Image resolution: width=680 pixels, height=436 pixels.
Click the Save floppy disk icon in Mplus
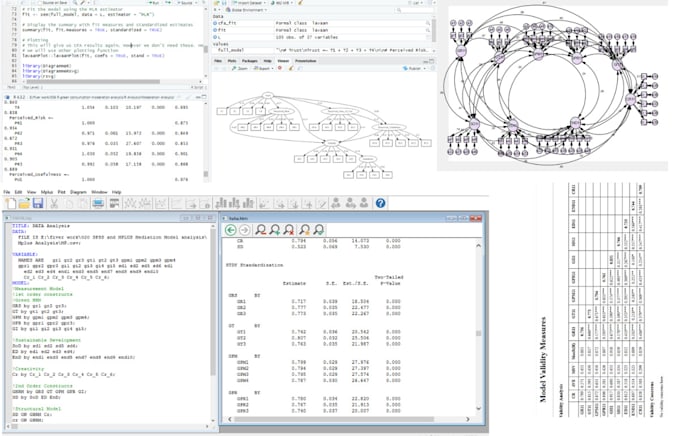tap(38, 203)
